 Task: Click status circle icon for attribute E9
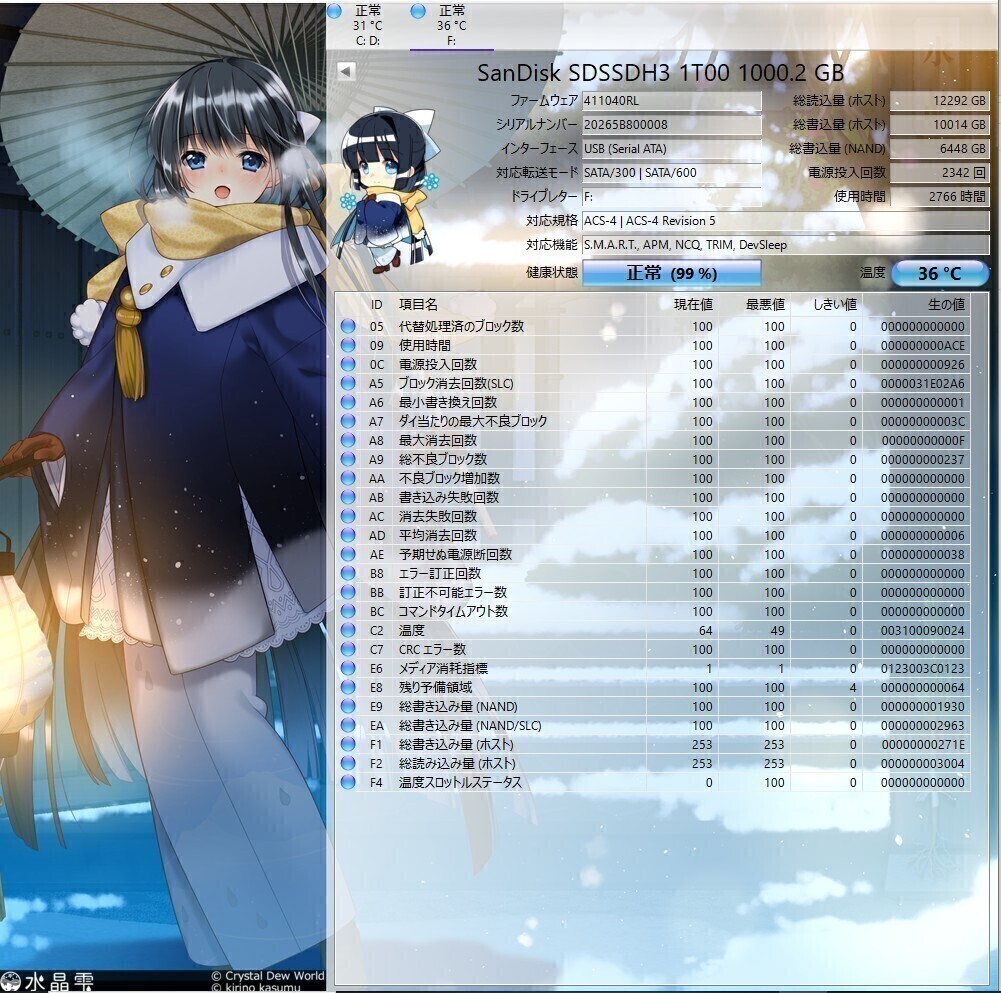[348, 706]
